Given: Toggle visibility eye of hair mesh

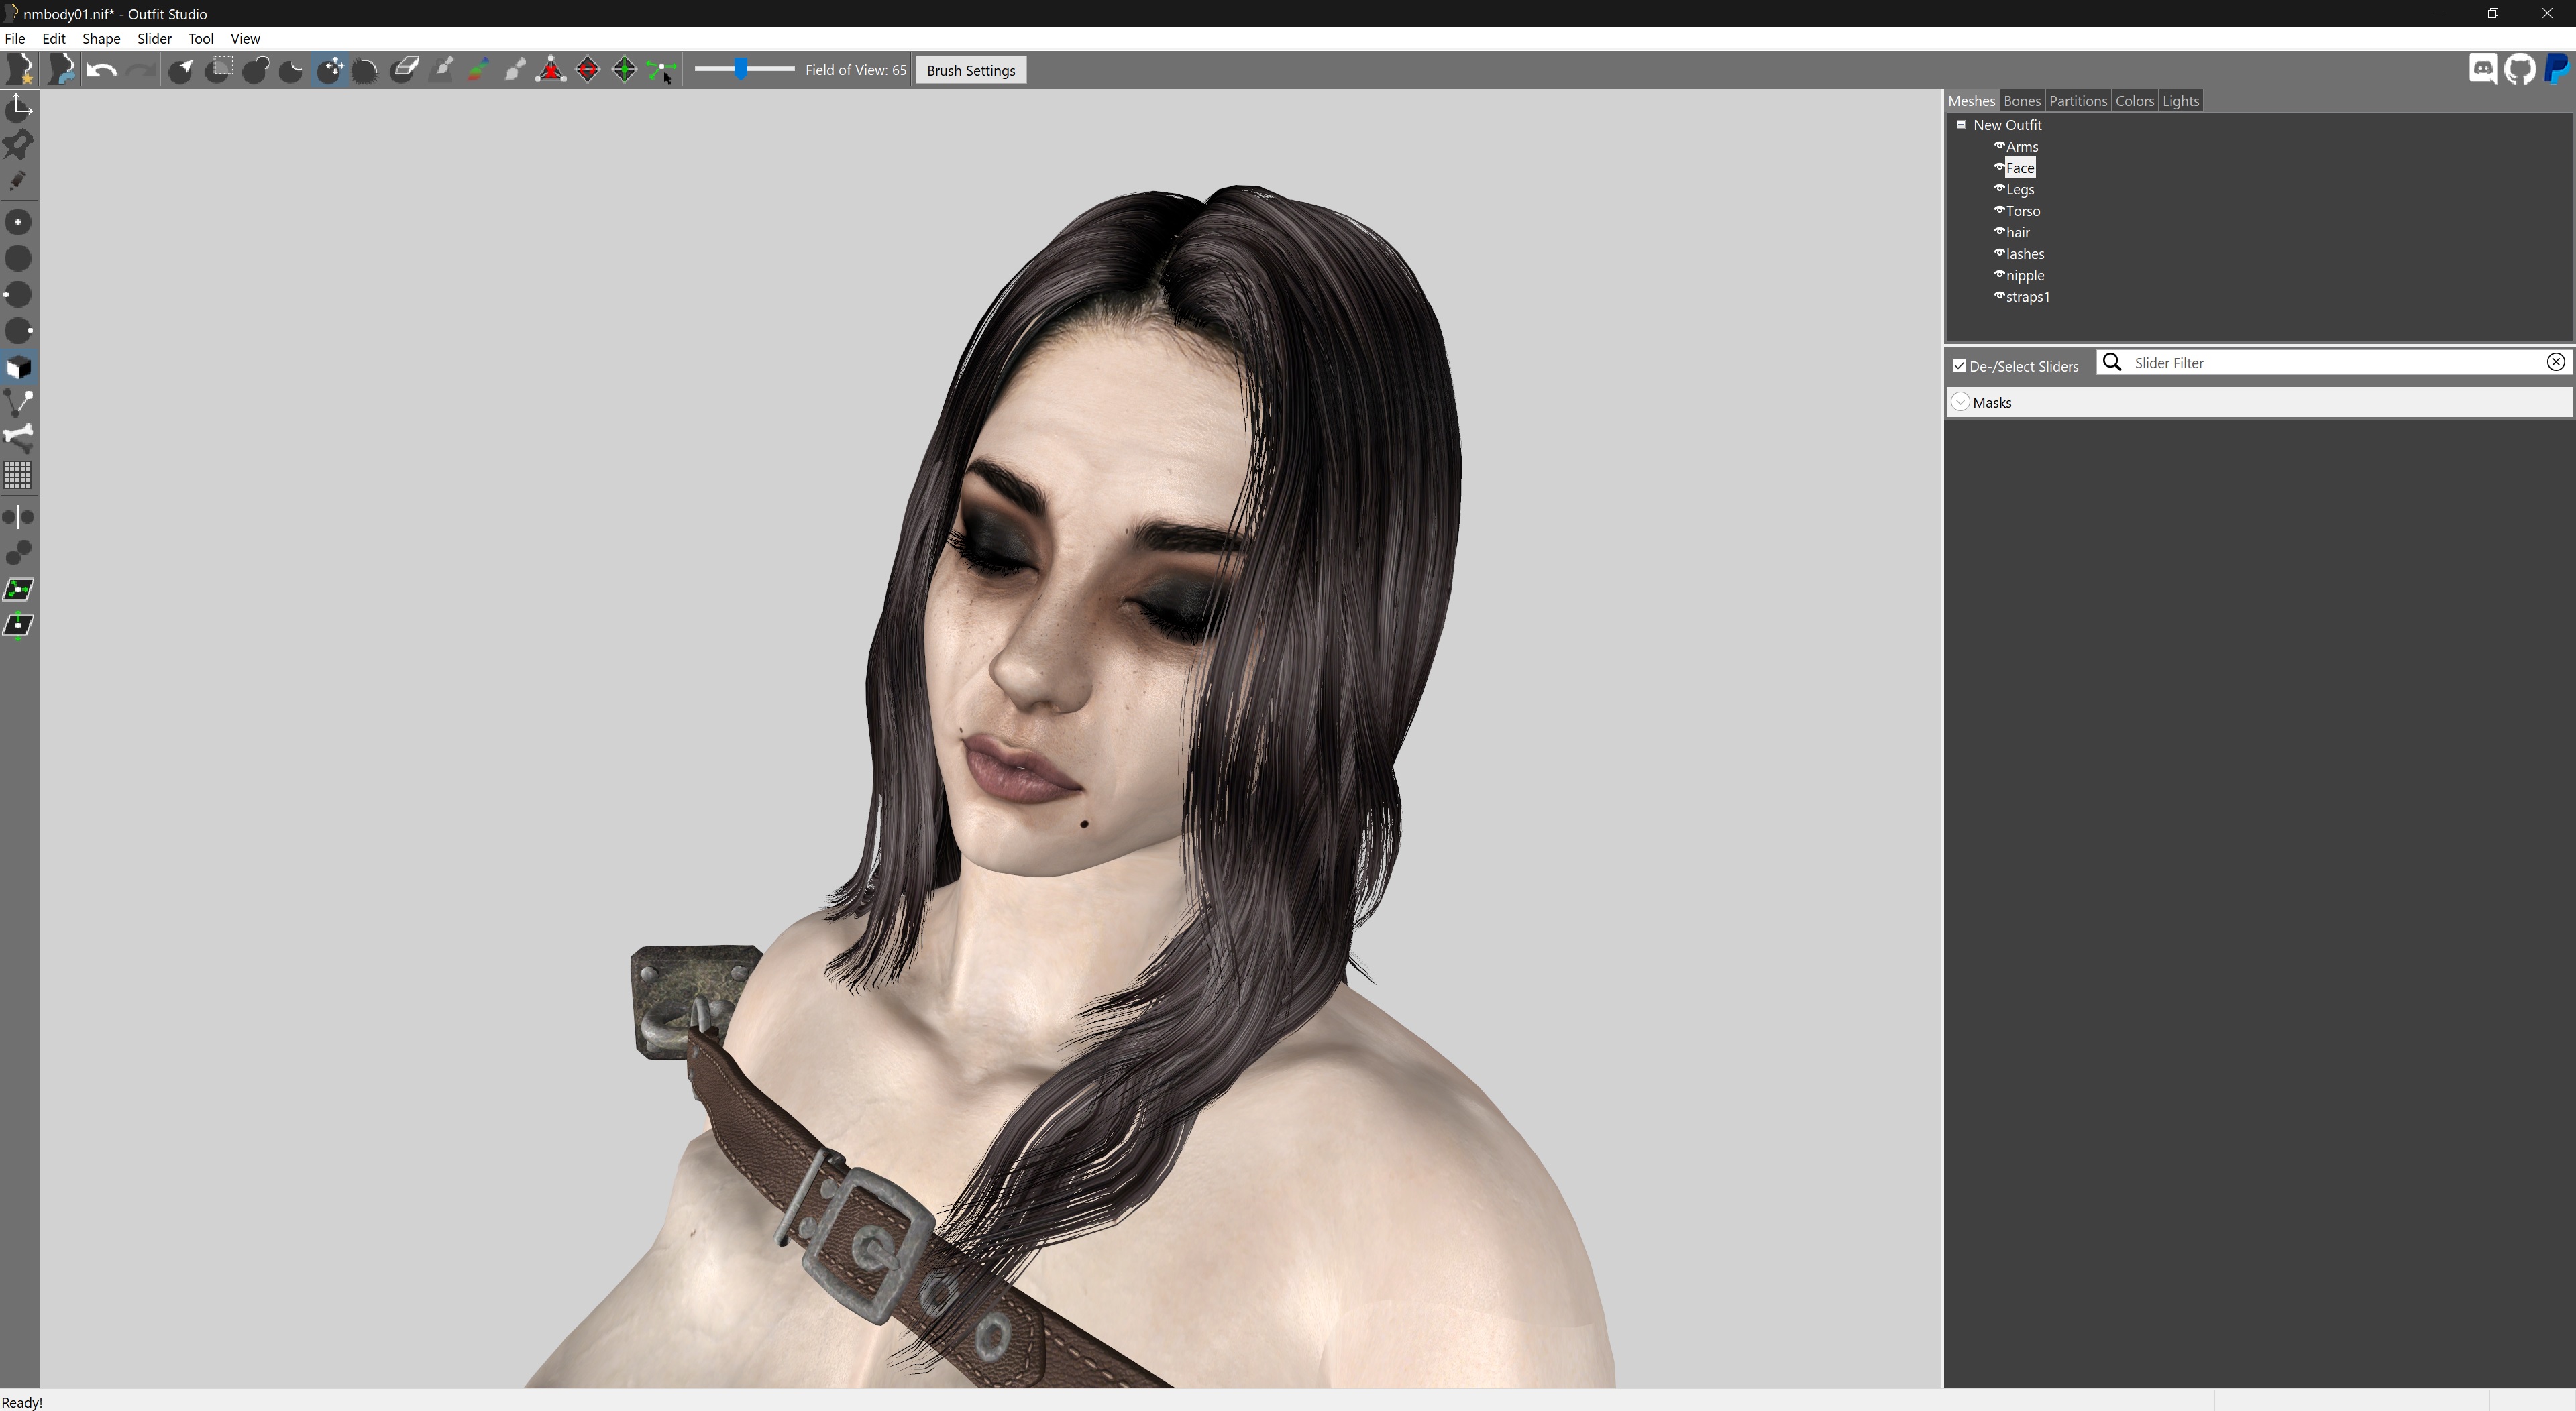Looking at the screenshot, I should pyautogui.click(x=1999, y=232).
